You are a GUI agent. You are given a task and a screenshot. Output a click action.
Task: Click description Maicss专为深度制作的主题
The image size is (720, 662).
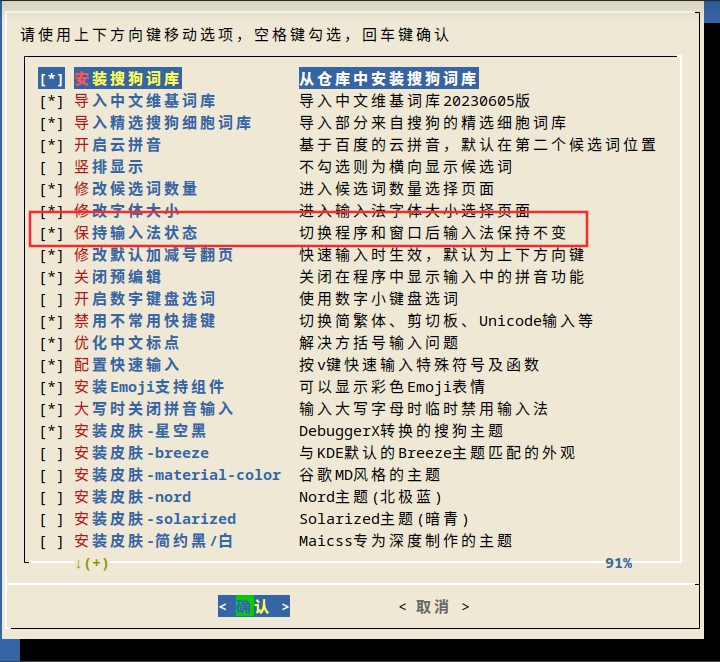coord(406,542)
